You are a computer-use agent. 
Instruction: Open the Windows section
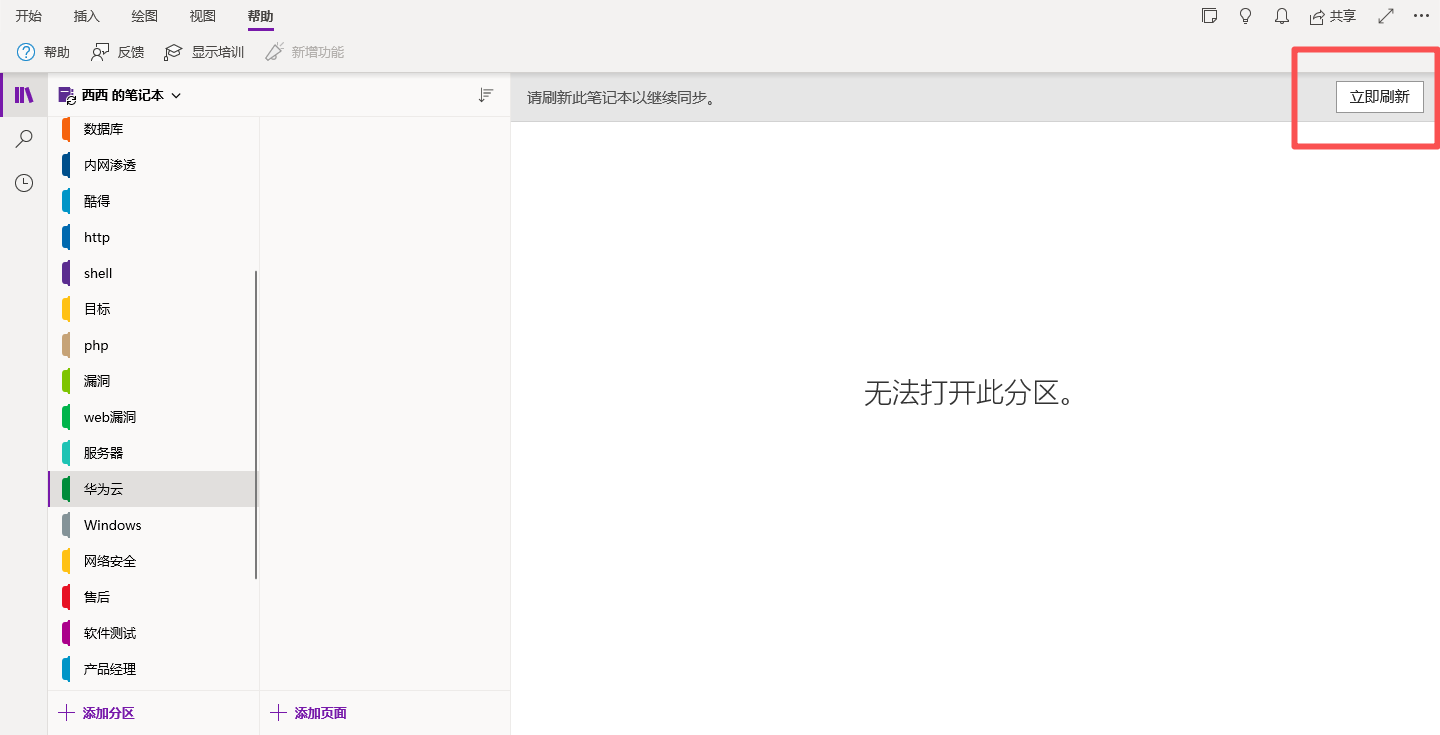[153, 525]
